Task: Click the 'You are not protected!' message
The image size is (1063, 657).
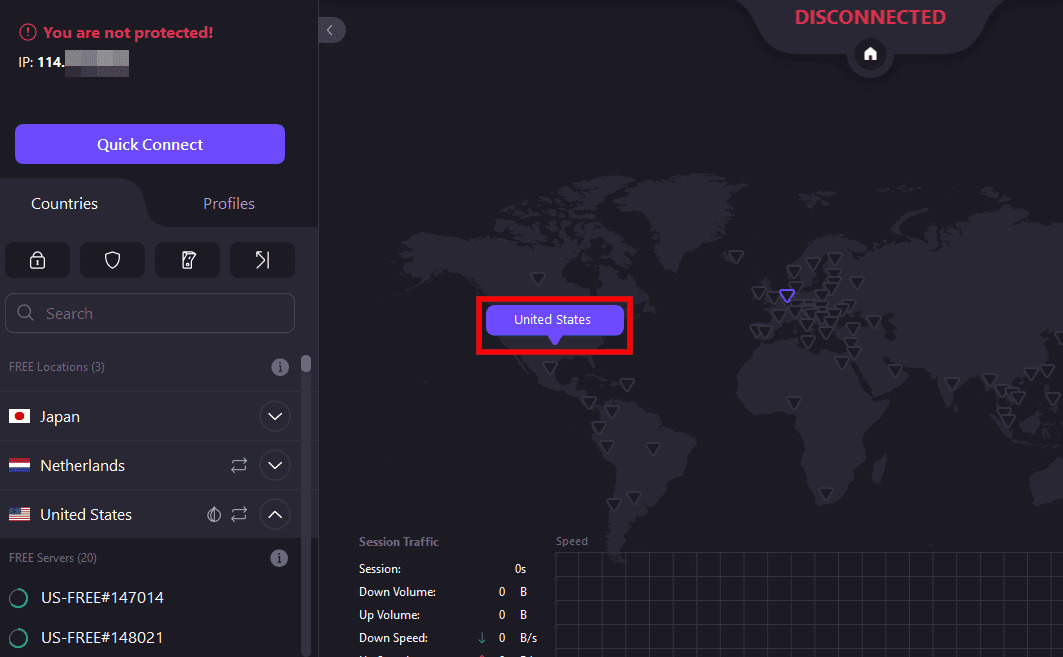Action: point(128,33)
